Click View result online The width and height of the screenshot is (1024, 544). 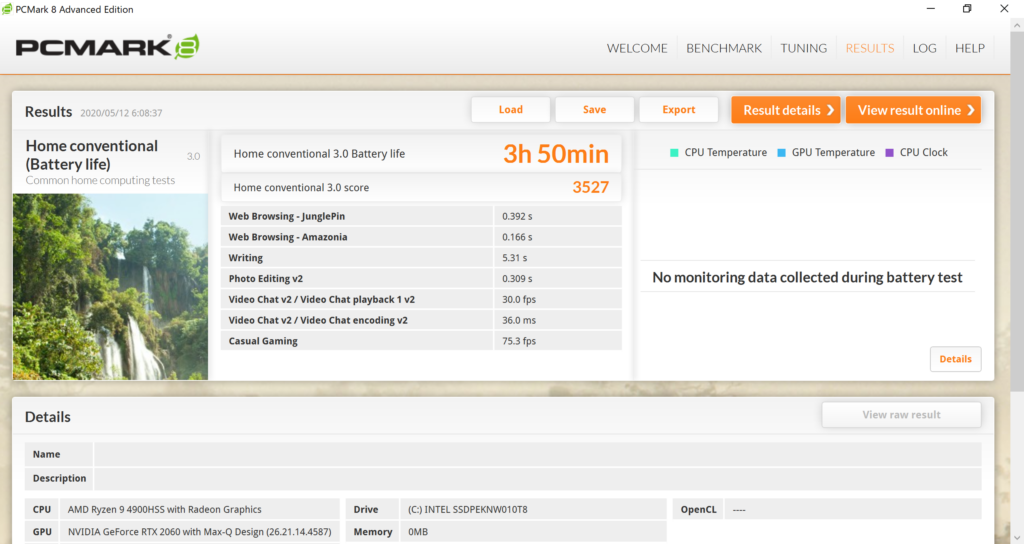[913, 110]
